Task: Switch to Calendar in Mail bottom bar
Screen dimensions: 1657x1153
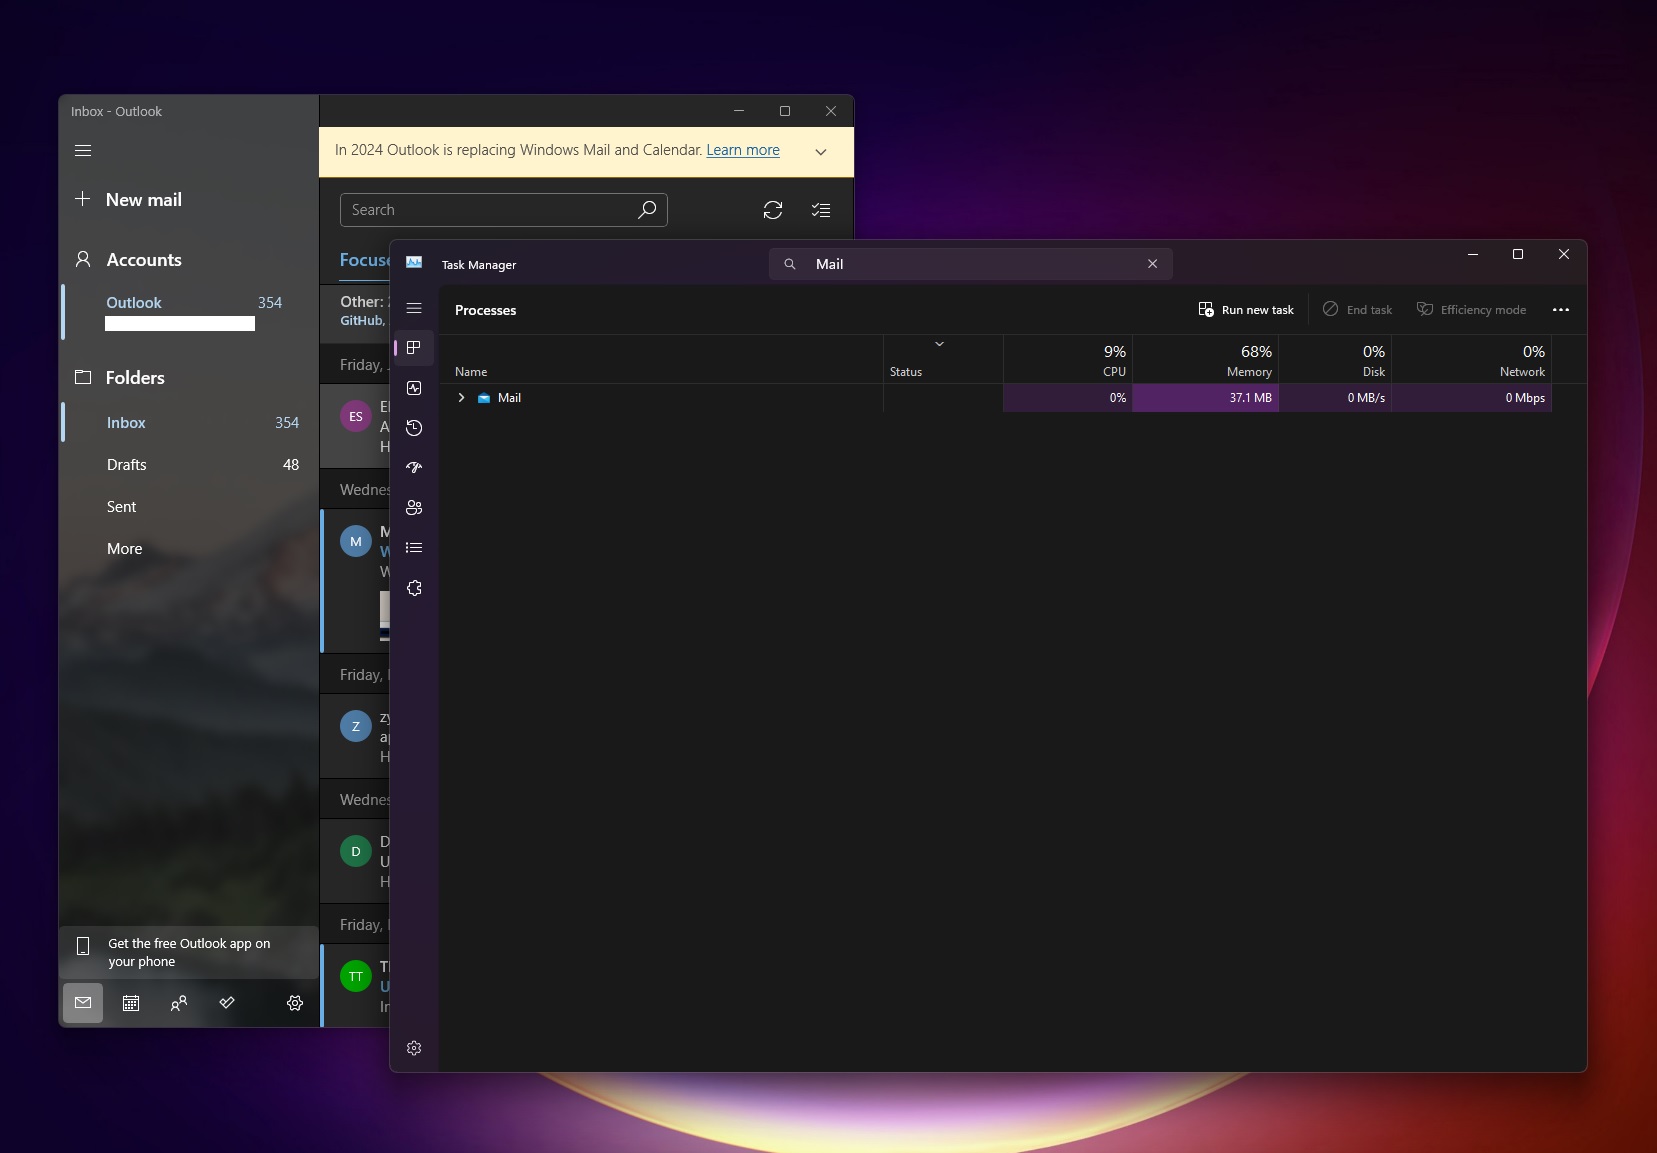Action: (131, 1003)
